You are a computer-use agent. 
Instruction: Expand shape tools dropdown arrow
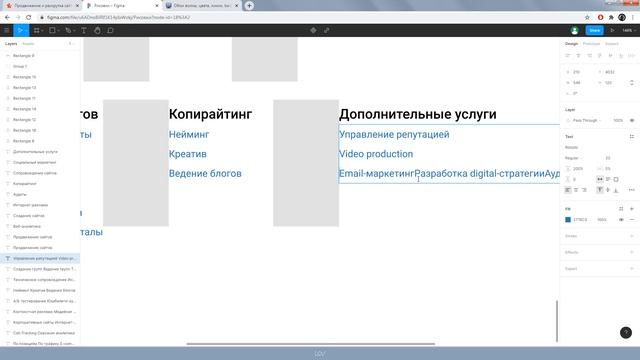[x=58, y=31]
